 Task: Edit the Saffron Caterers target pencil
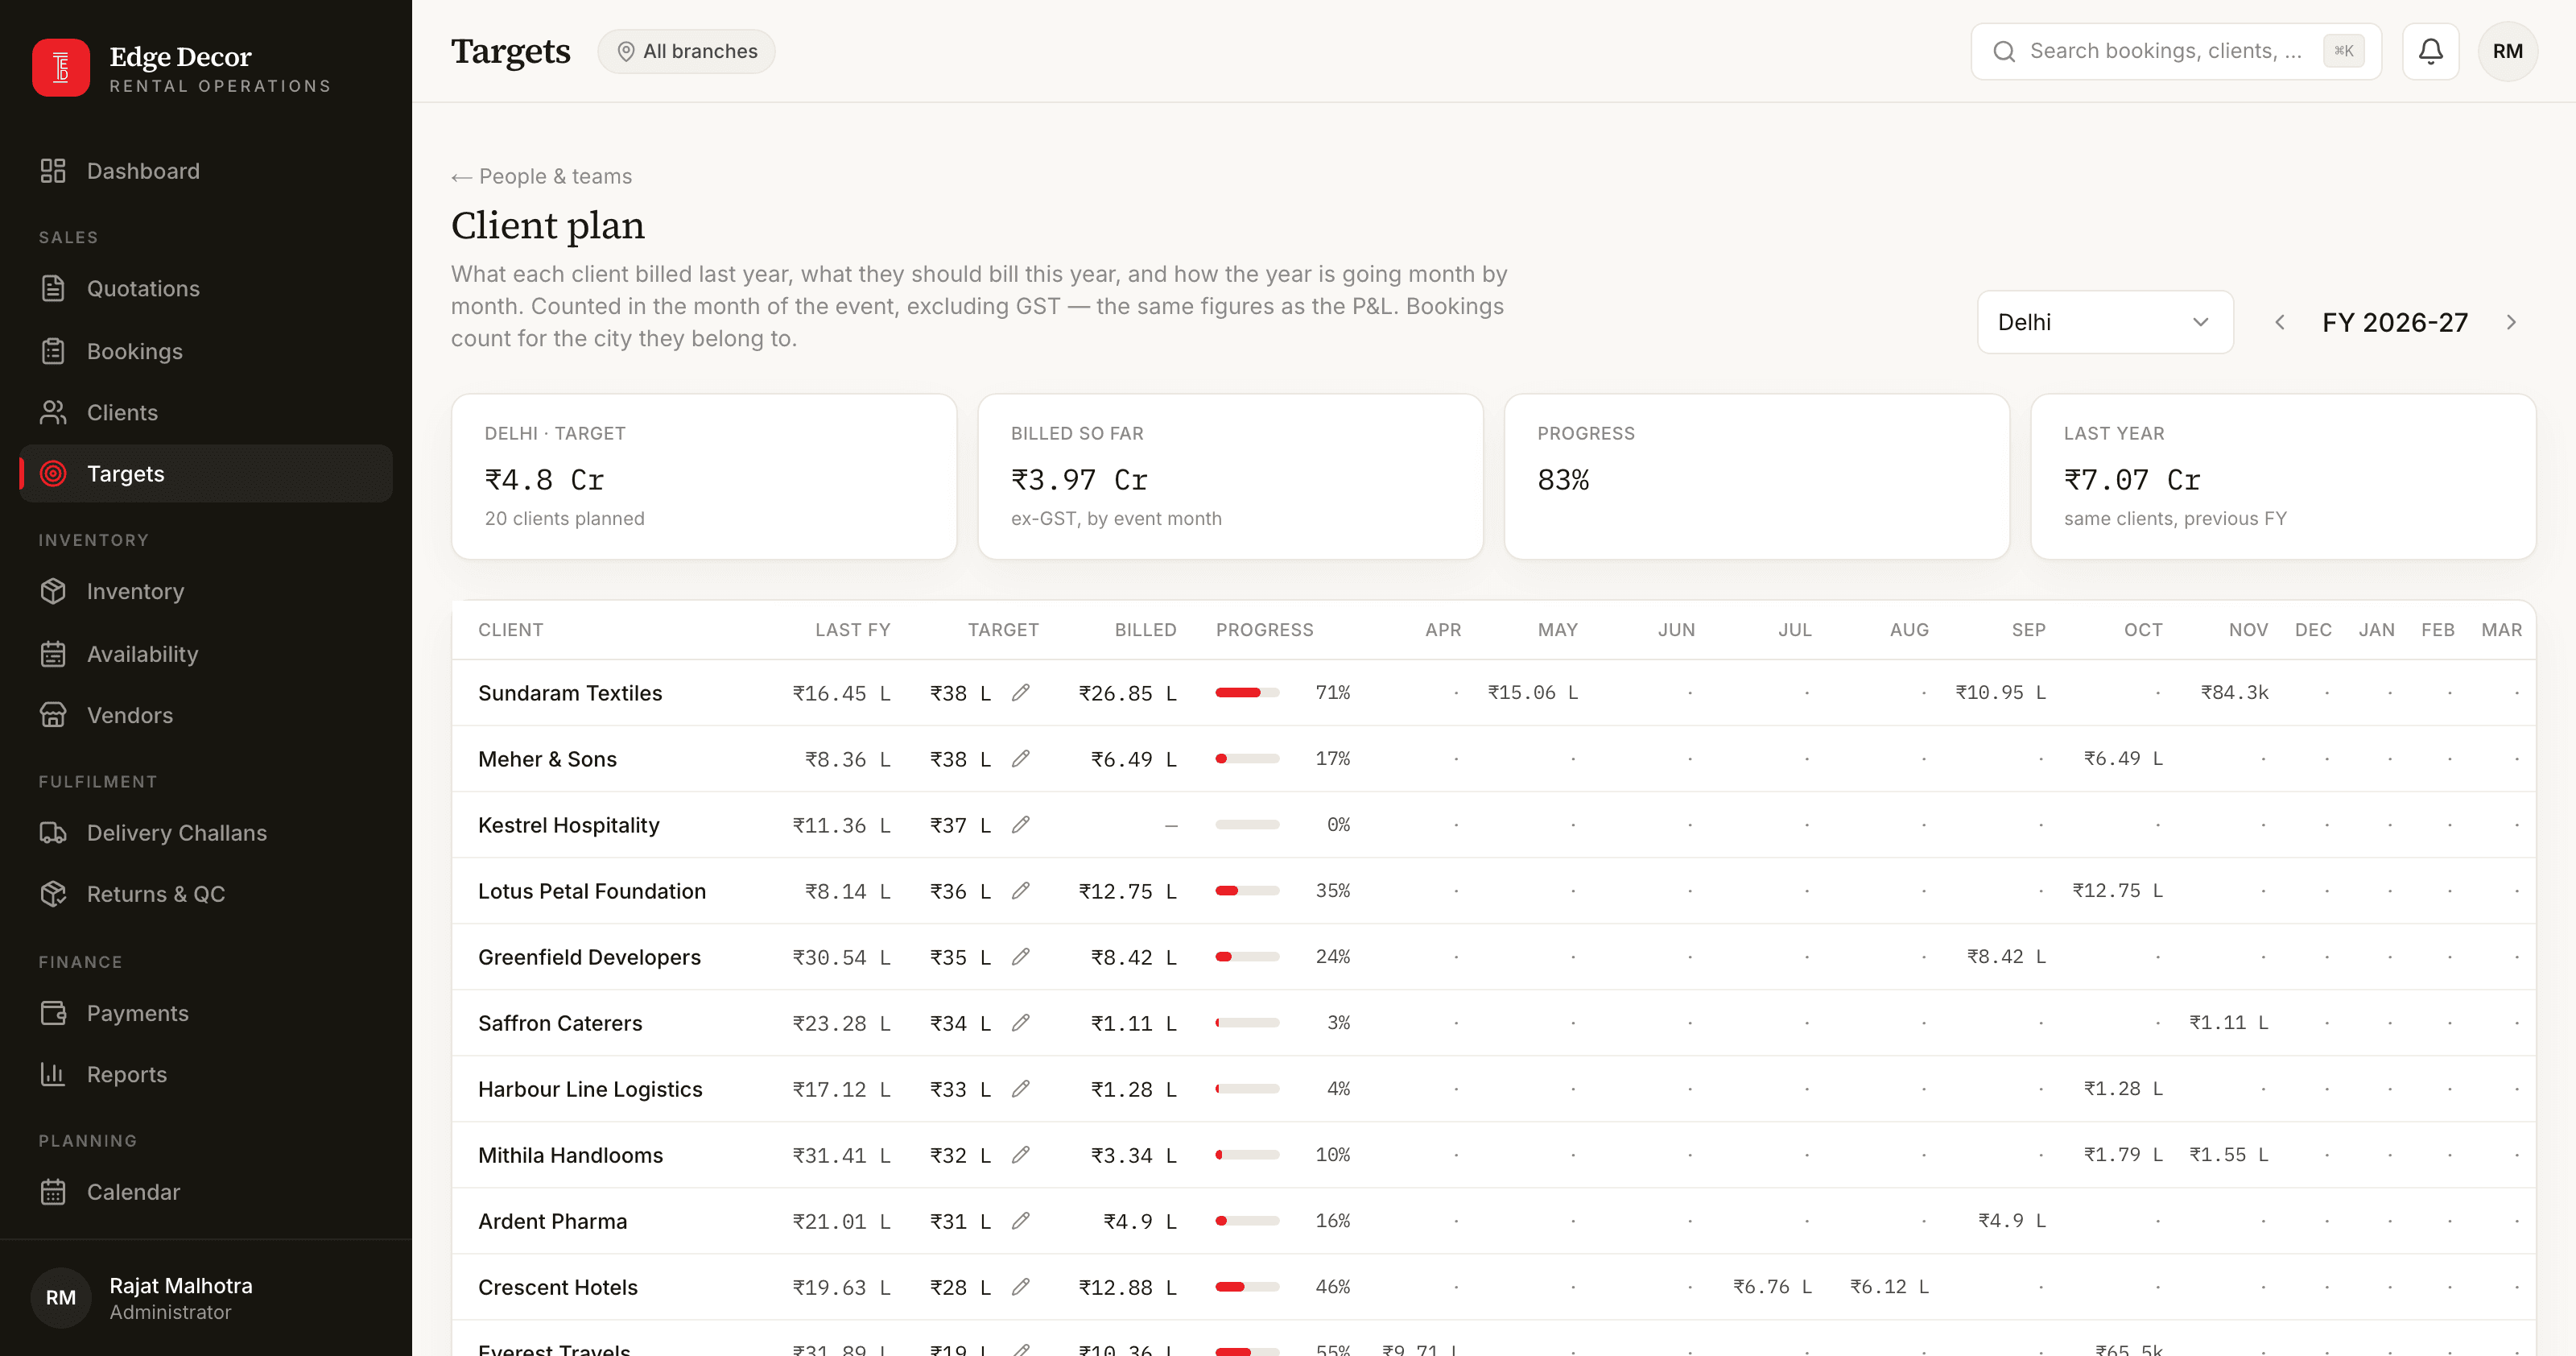click(1020, 1022)
